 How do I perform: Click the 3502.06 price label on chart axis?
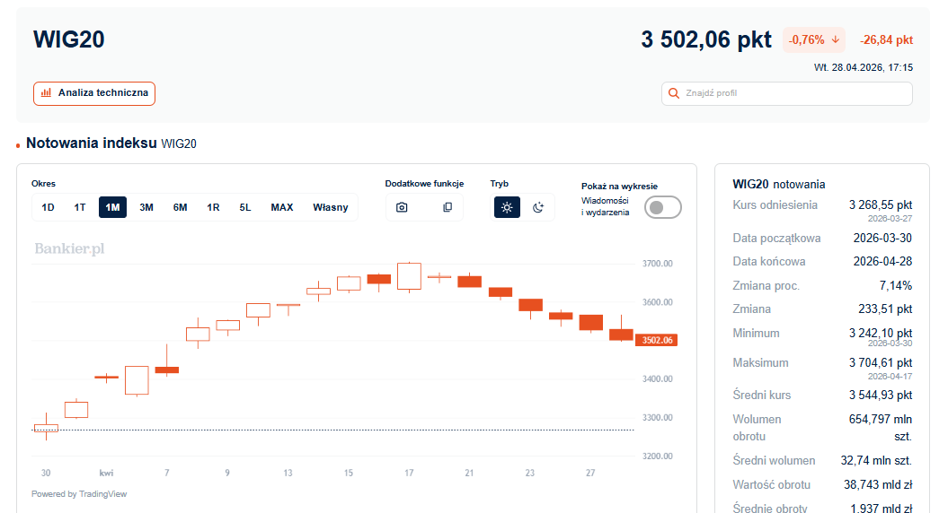pos(657,340)
